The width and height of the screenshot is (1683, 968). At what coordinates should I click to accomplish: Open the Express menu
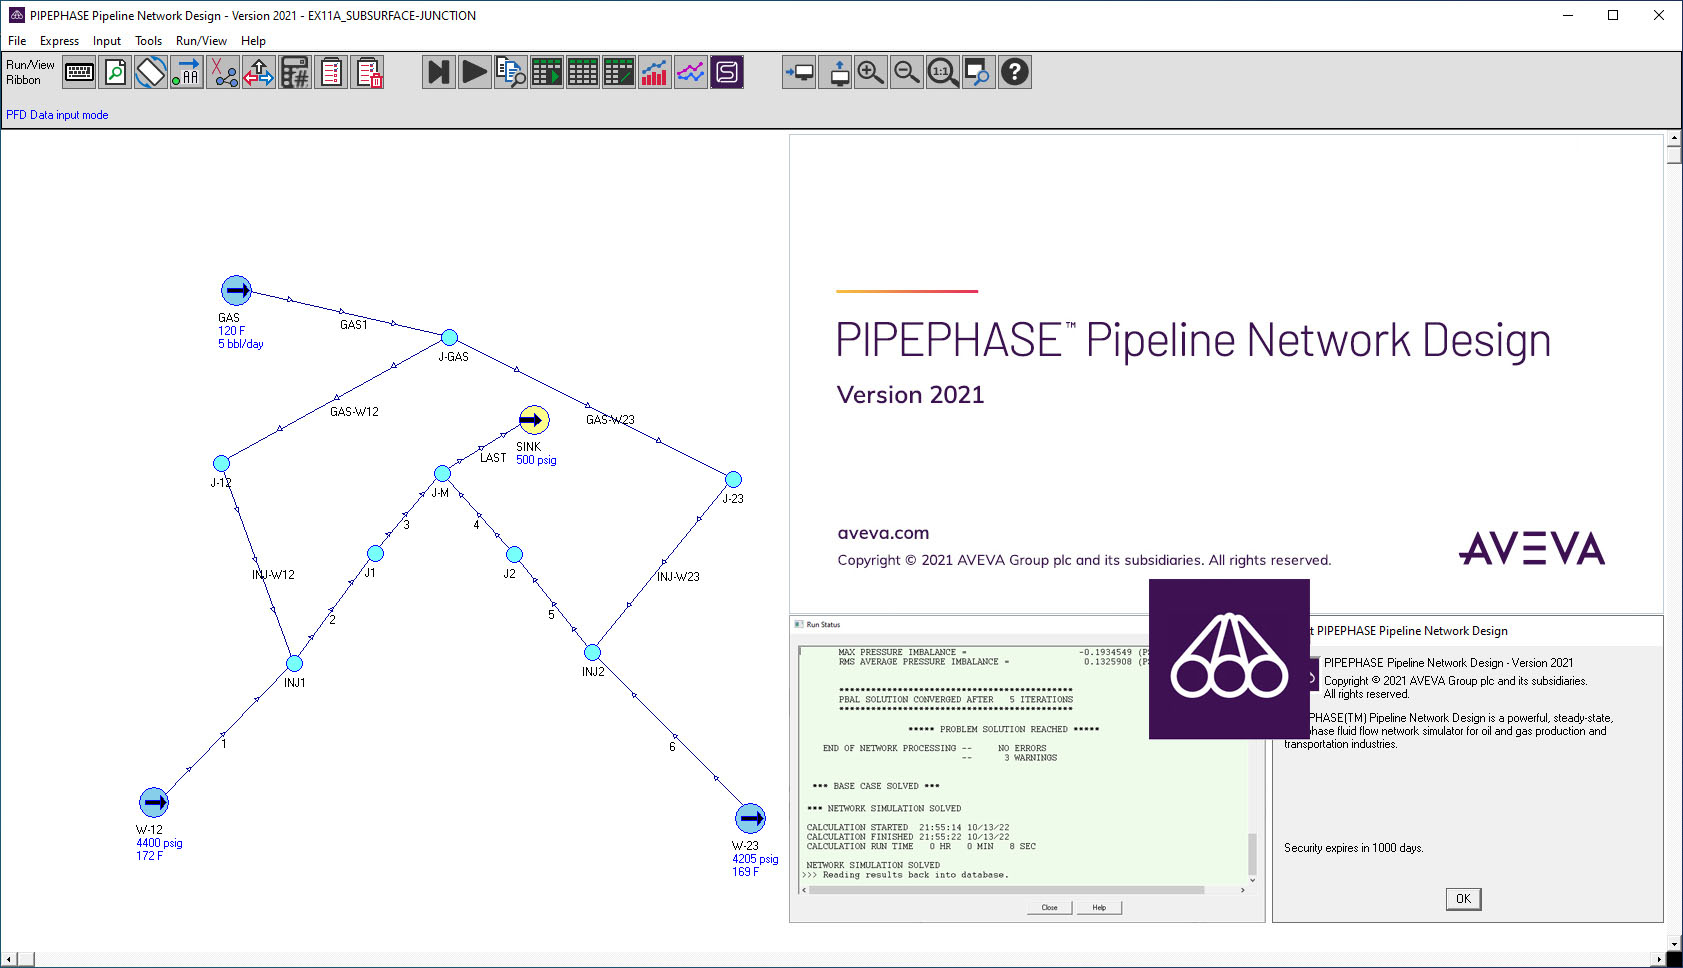pyautogui.click(x=59, y=40)
